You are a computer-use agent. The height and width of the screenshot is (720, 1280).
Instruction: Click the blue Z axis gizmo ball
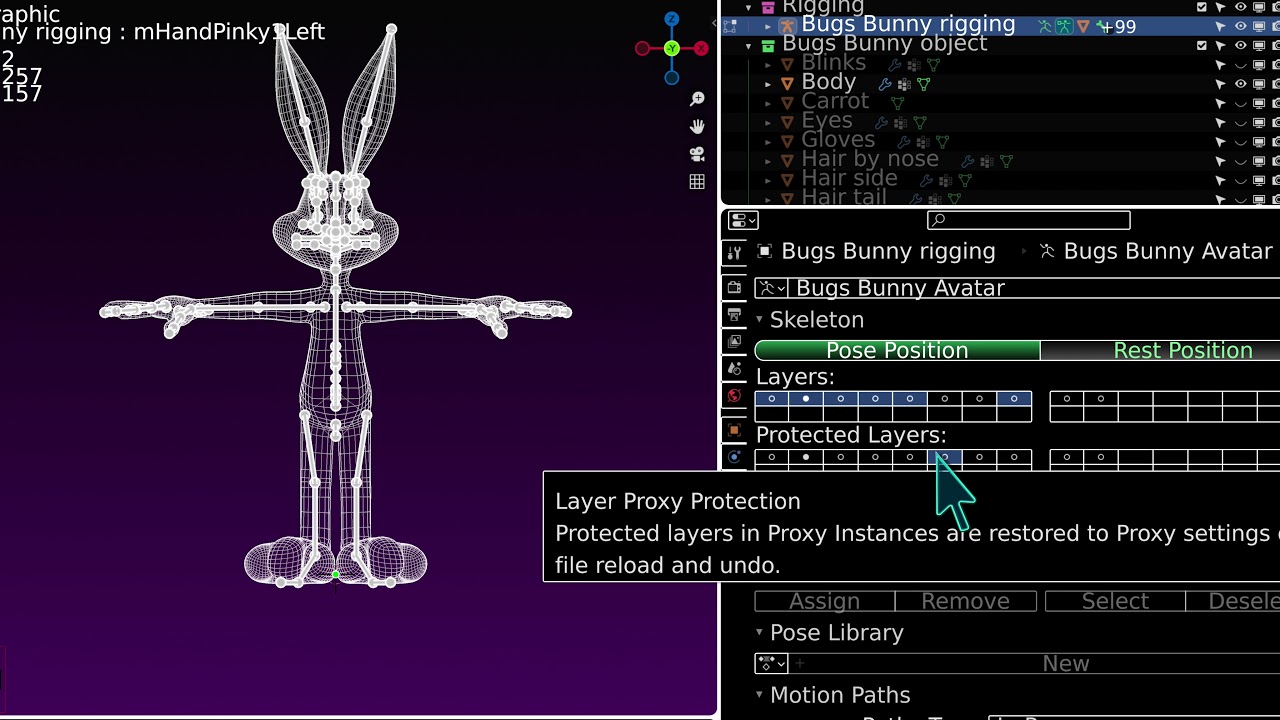click(672, 19)
